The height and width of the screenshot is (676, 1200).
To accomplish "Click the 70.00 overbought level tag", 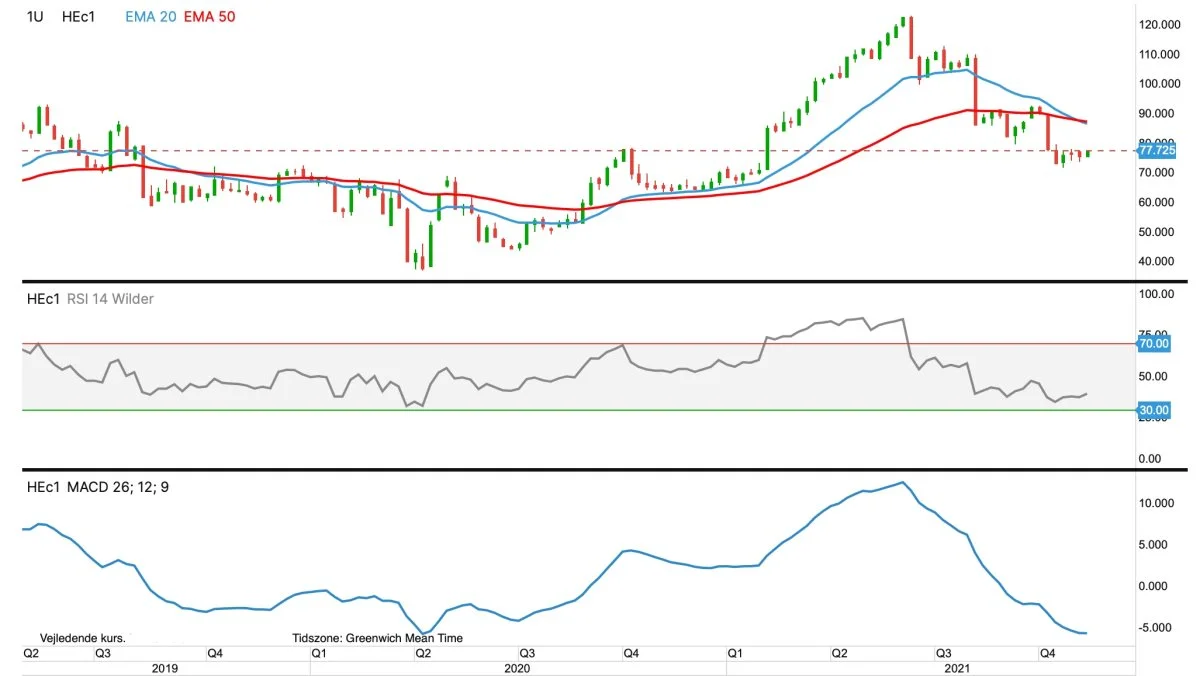I will (x=1154, y=344).
